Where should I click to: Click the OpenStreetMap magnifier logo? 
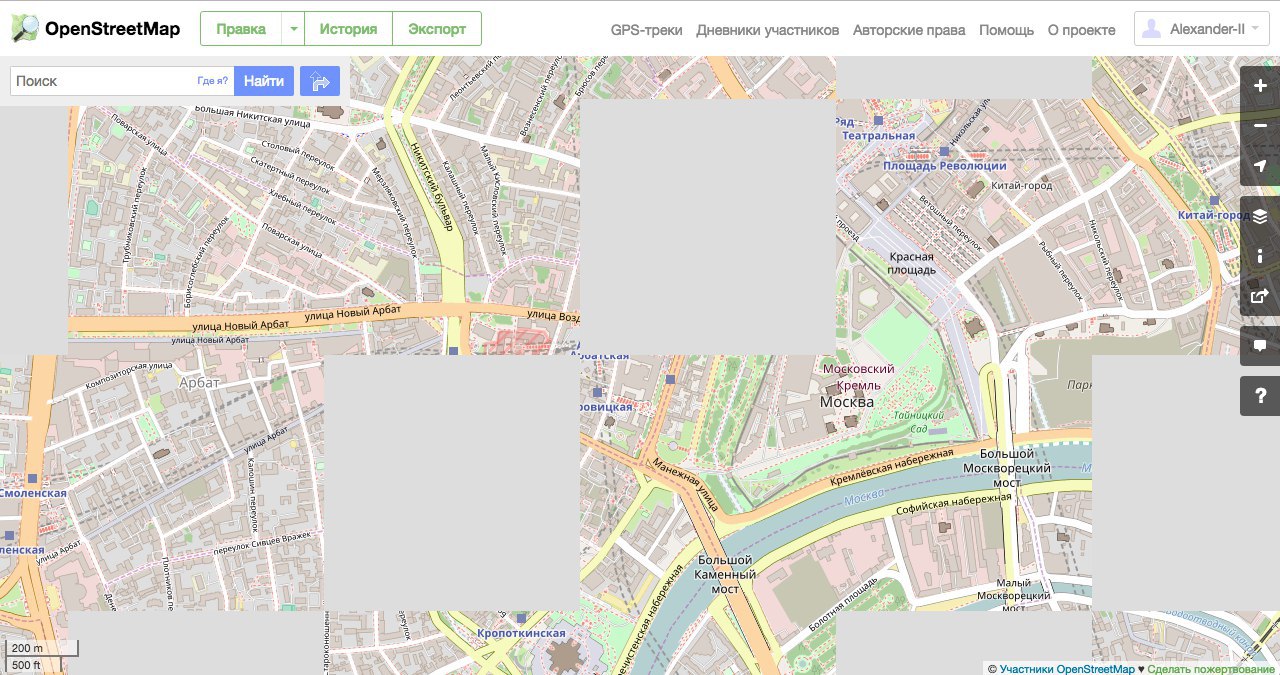coord(25,28)
